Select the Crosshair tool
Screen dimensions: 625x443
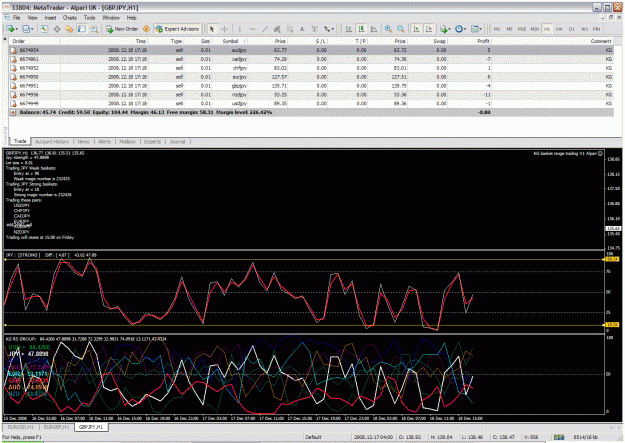[225, 29]
